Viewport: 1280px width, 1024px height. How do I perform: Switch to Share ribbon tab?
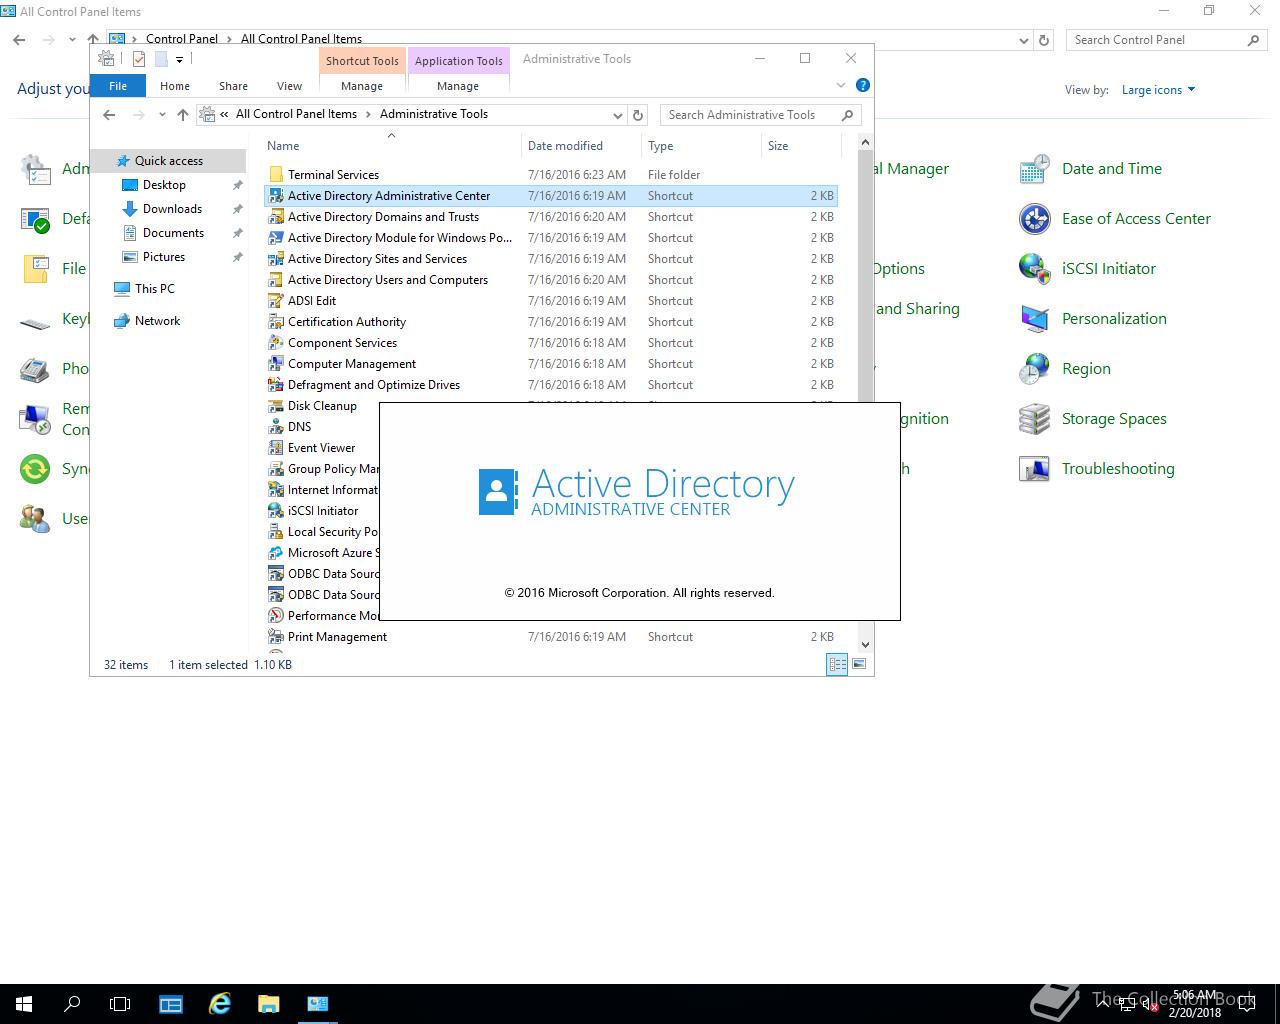233,86
